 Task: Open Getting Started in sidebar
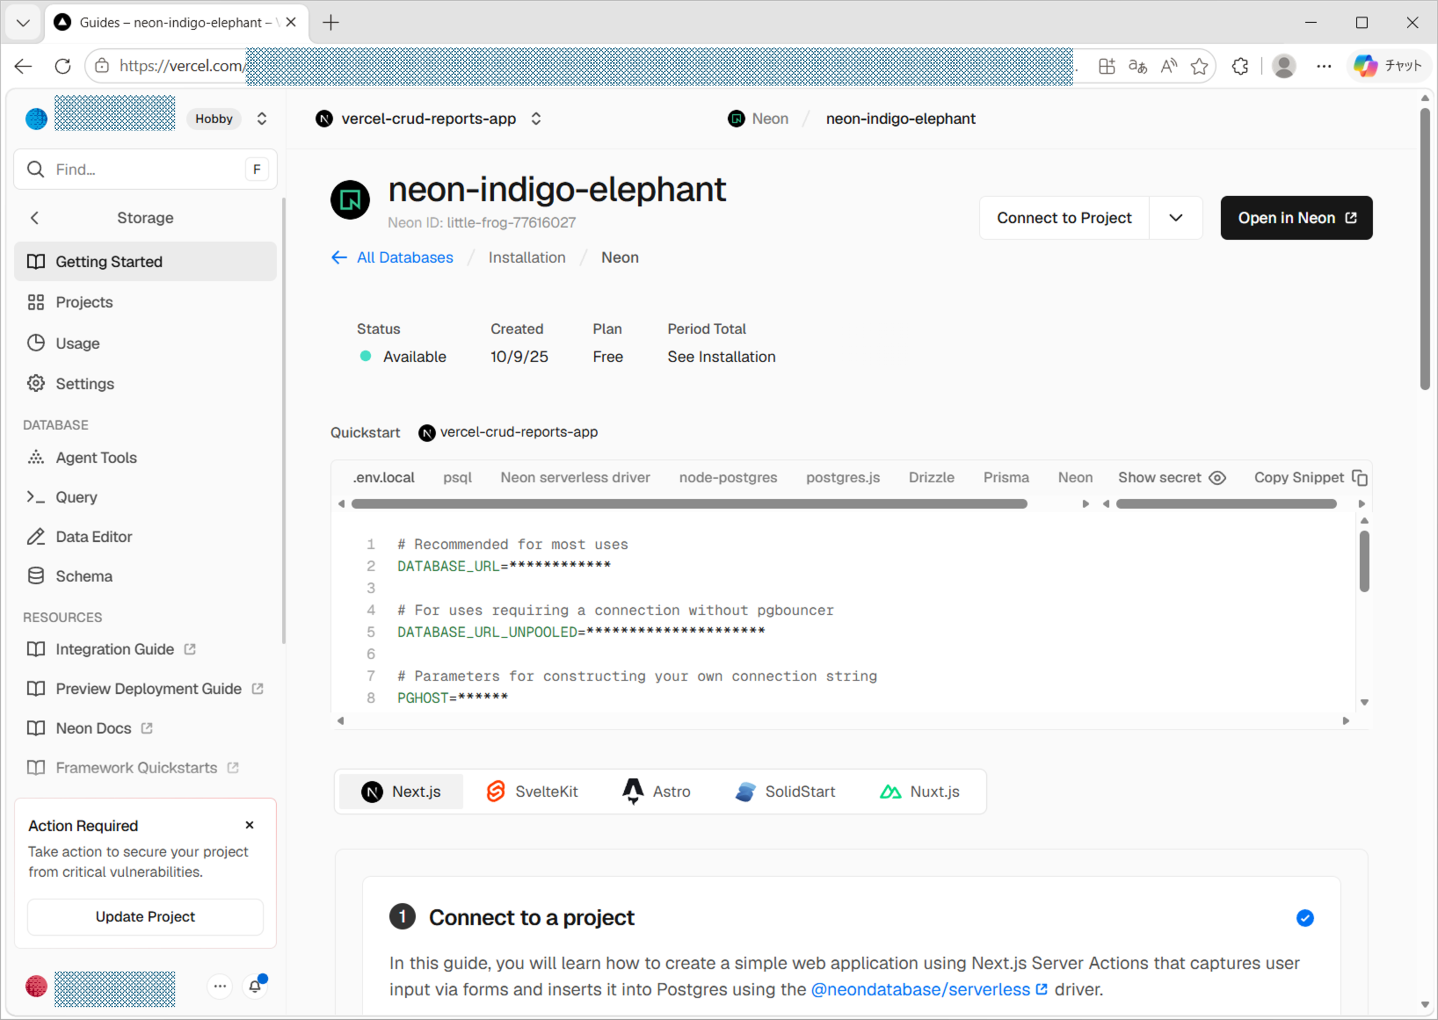[x=145, y=261]
